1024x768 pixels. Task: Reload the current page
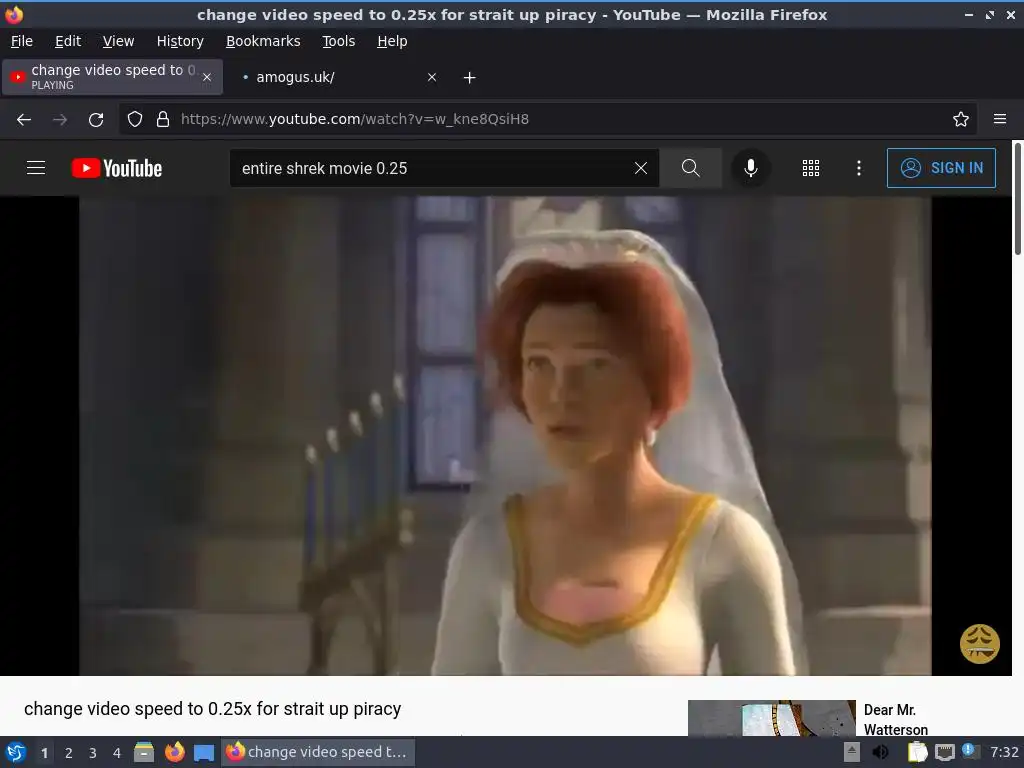(96, 120)
